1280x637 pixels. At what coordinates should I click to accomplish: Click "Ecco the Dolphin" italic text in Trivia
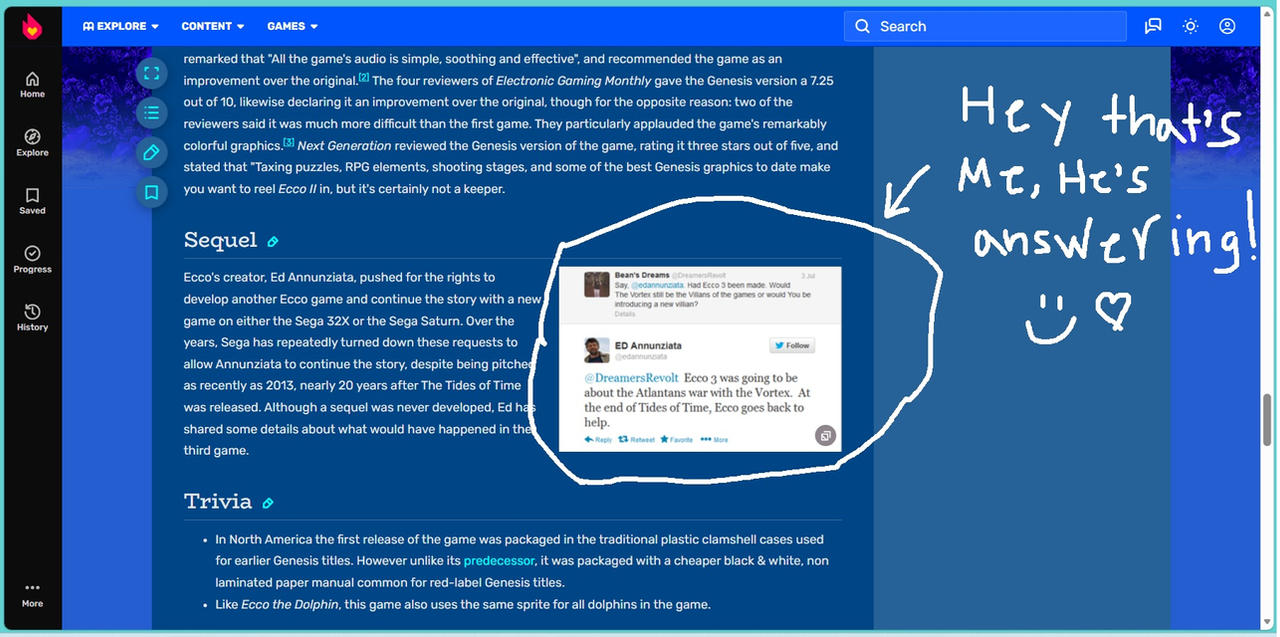[x=292, y=605]
